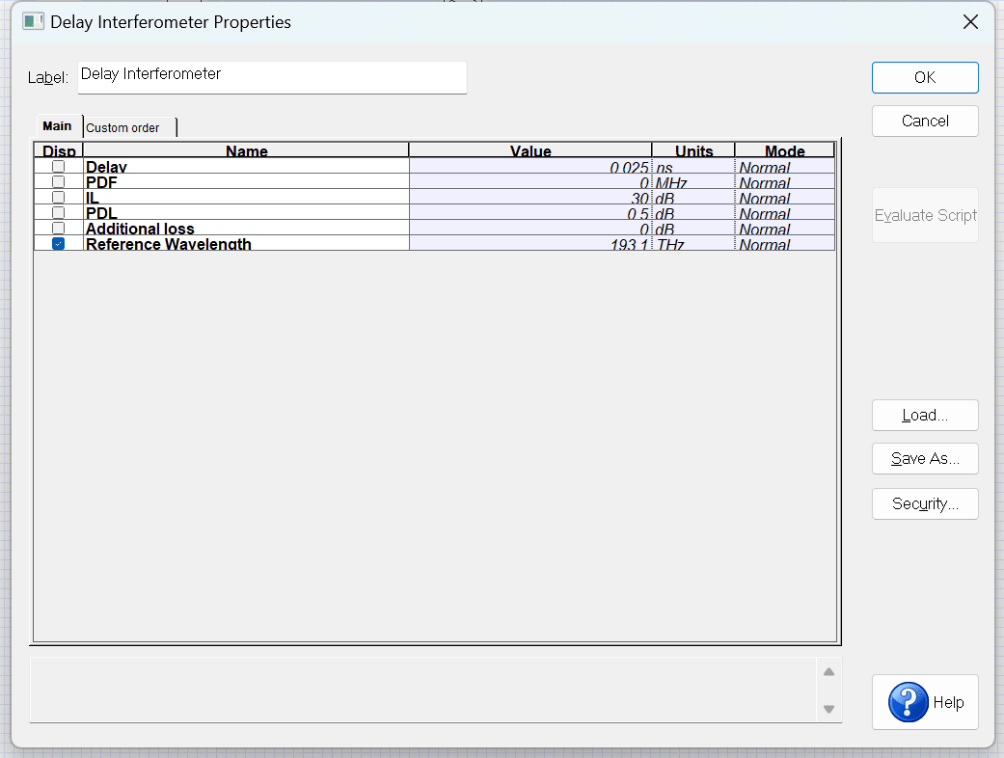Click the Save As... button
The width and height of the screenshot is (1004, 758).
925,459
